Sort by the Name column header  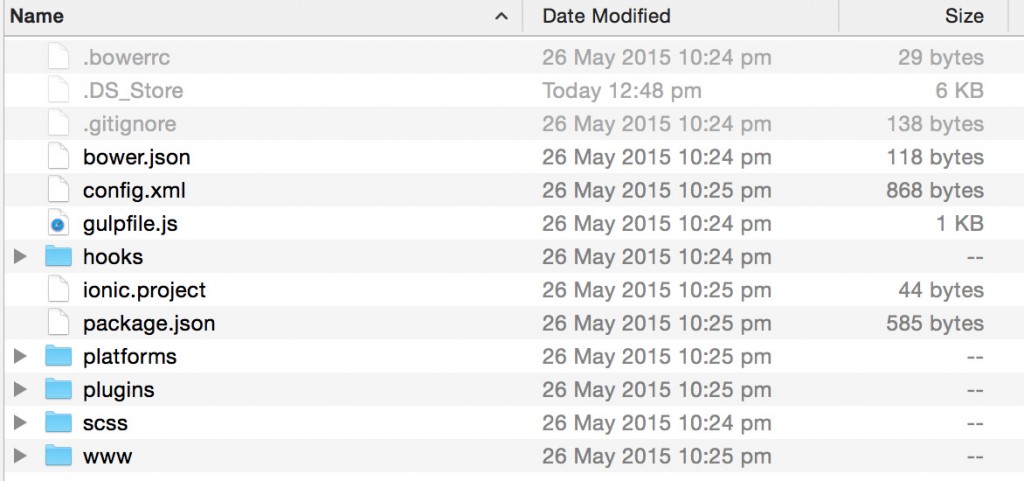tap(38, 16)
